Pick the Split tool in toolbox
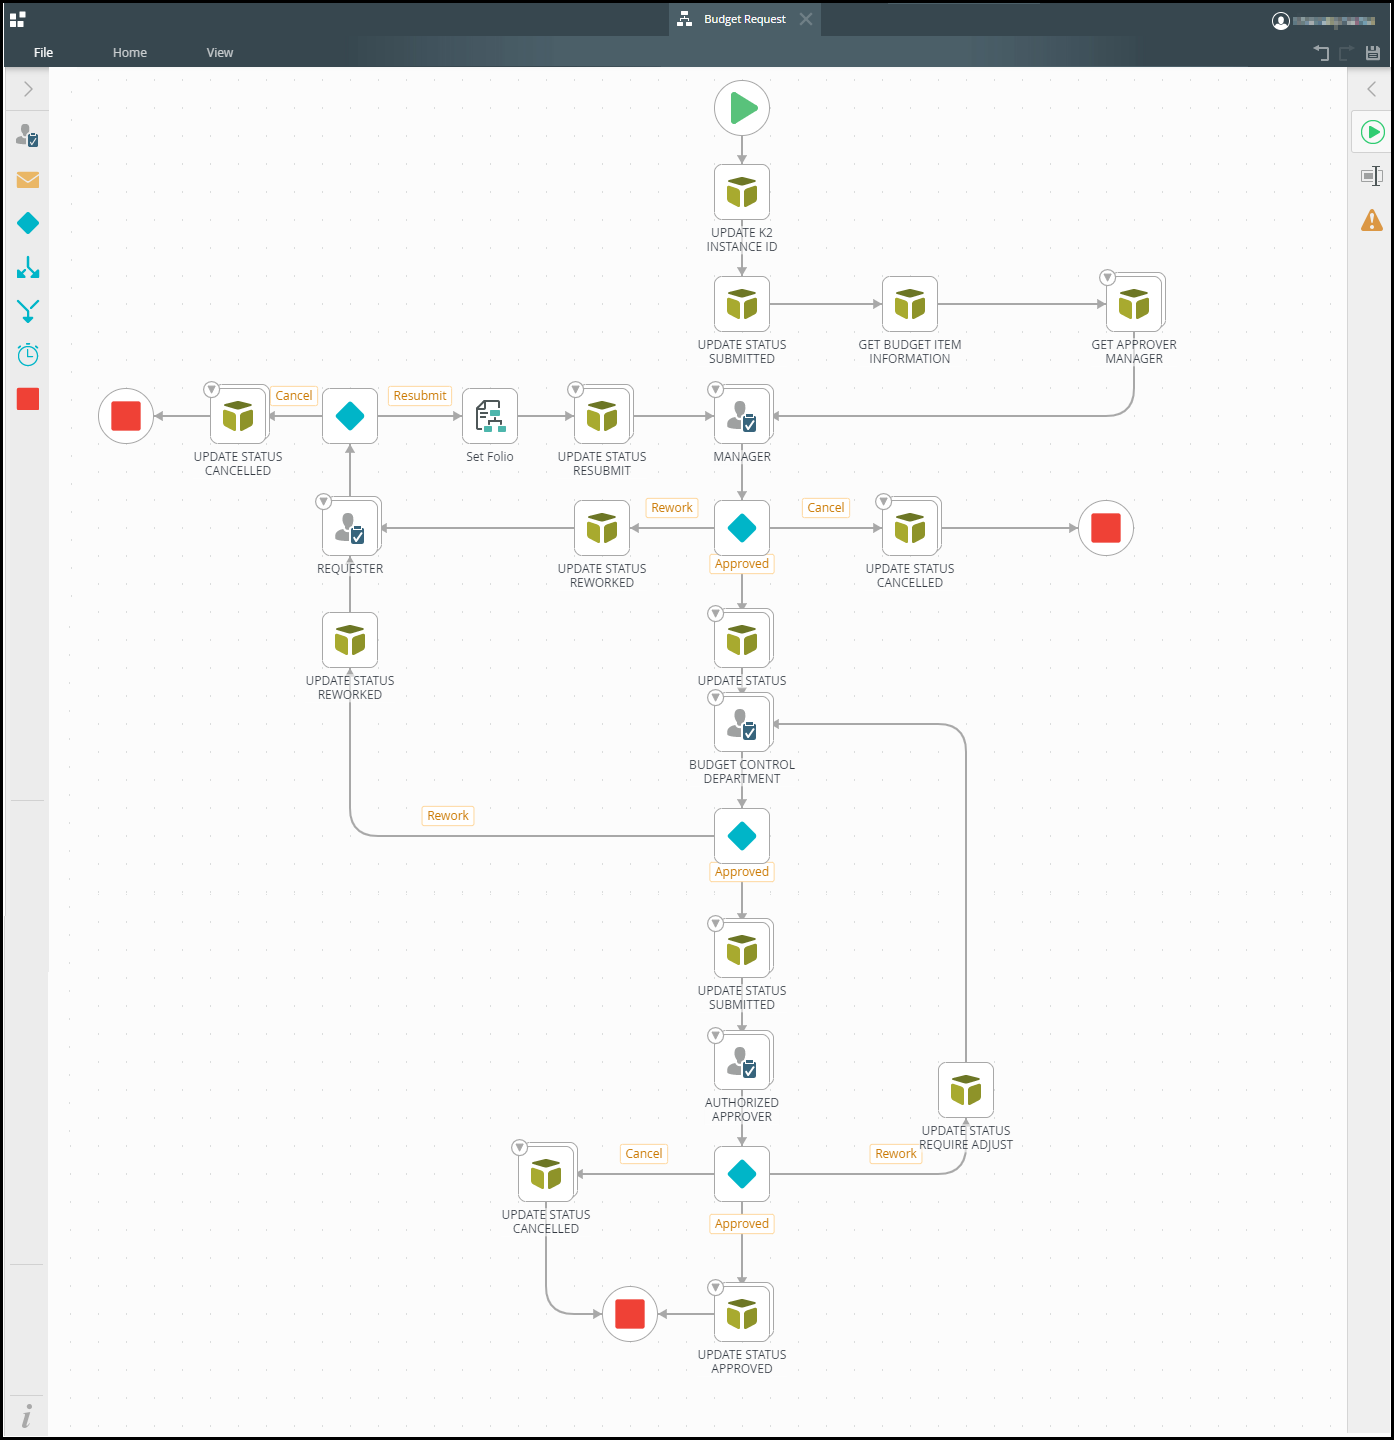 click(28, 267)
